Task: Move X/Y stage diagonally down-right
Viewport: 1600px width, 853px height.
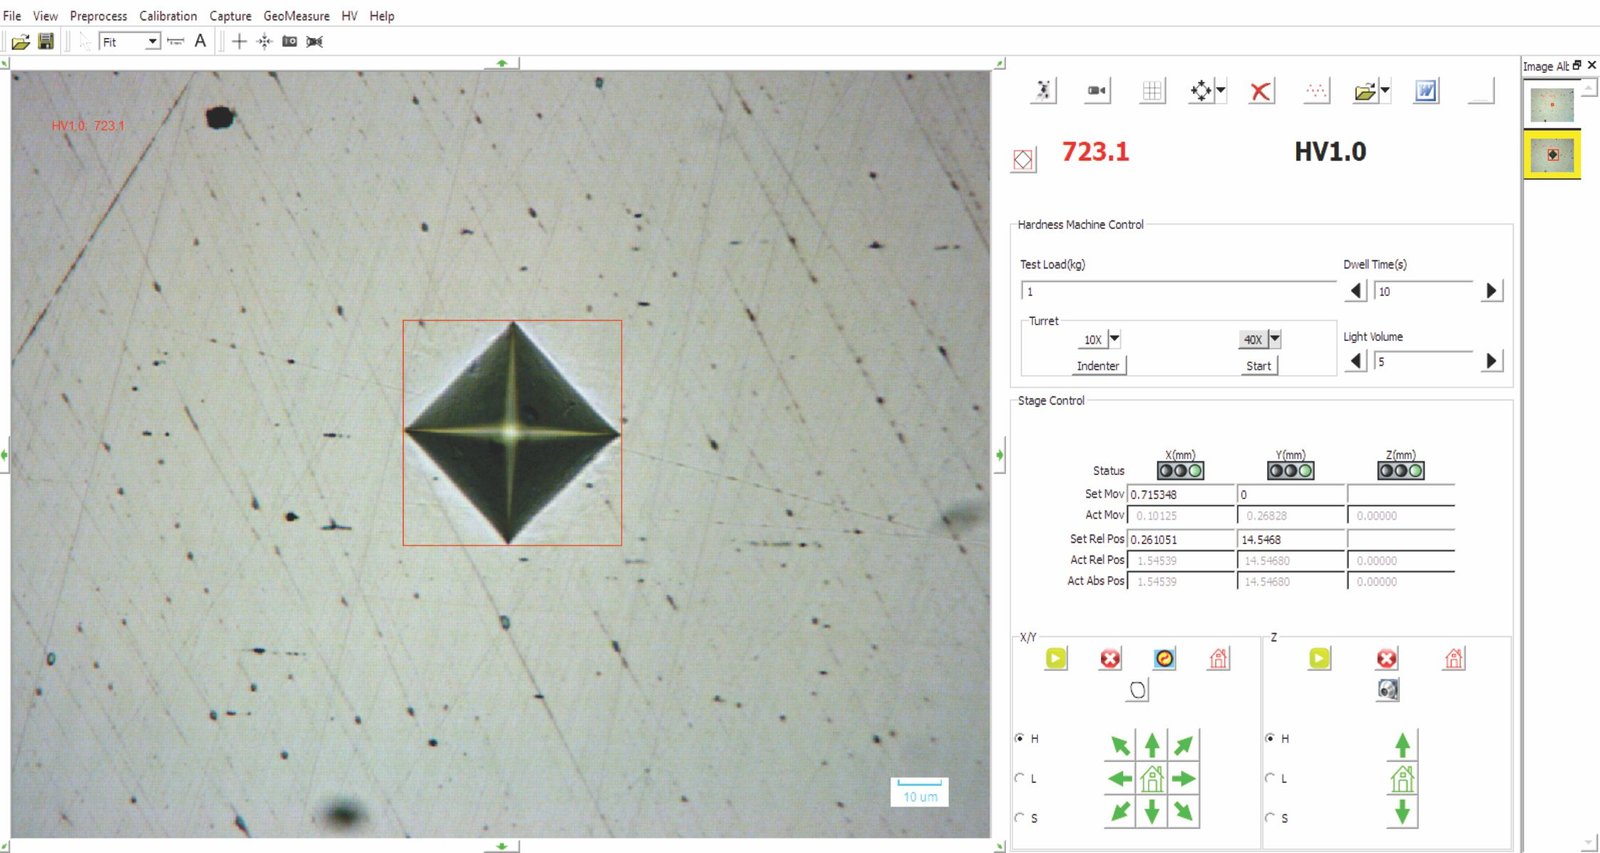Action: 1184,811
